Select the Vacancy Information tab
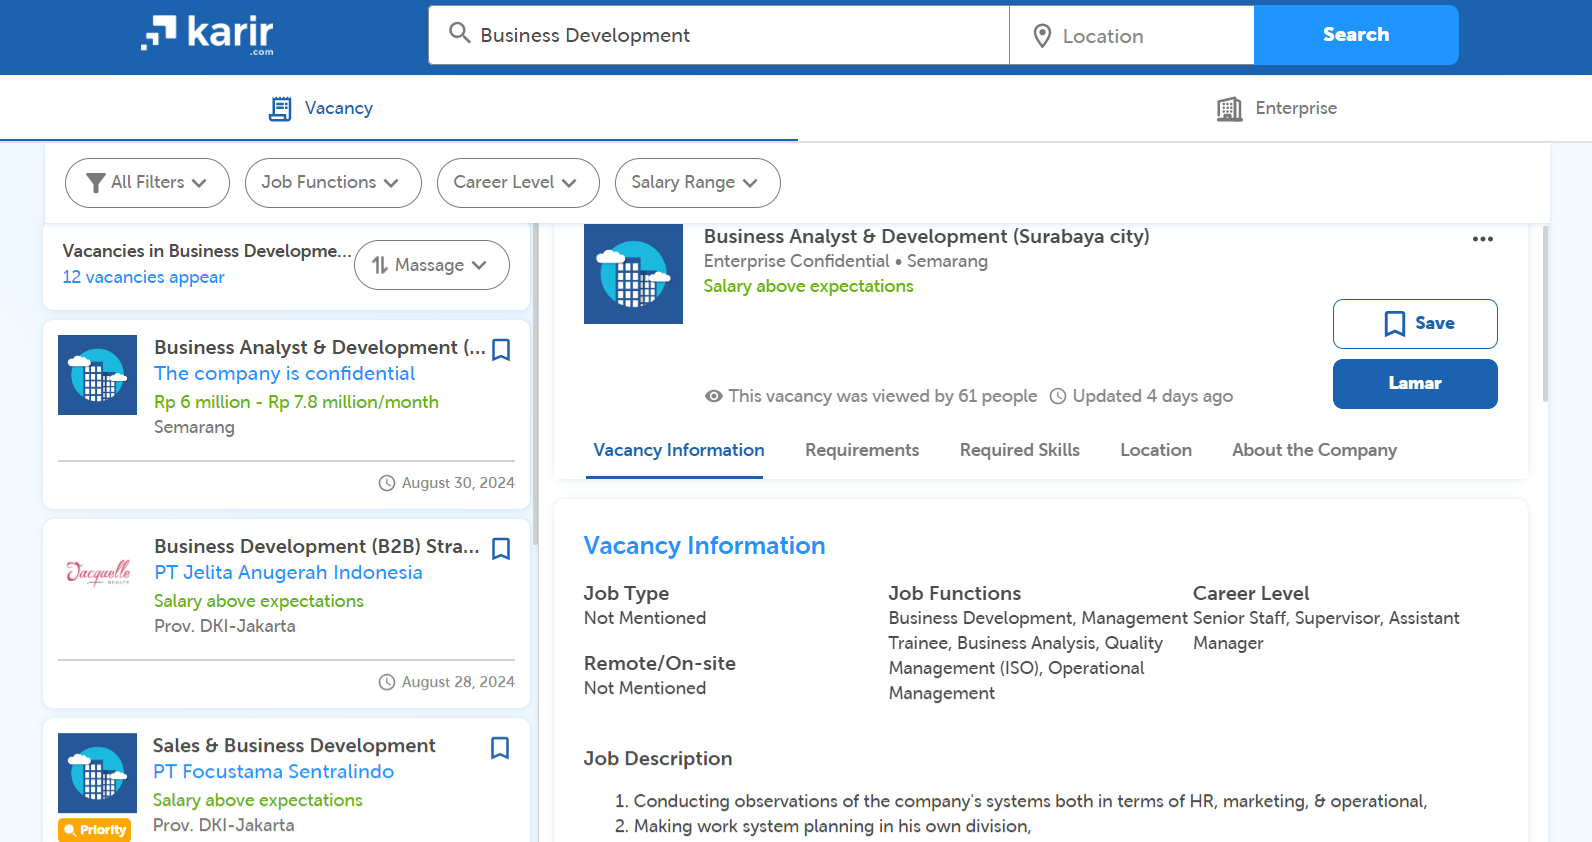The image size is (1592, 842). (679, 450)
